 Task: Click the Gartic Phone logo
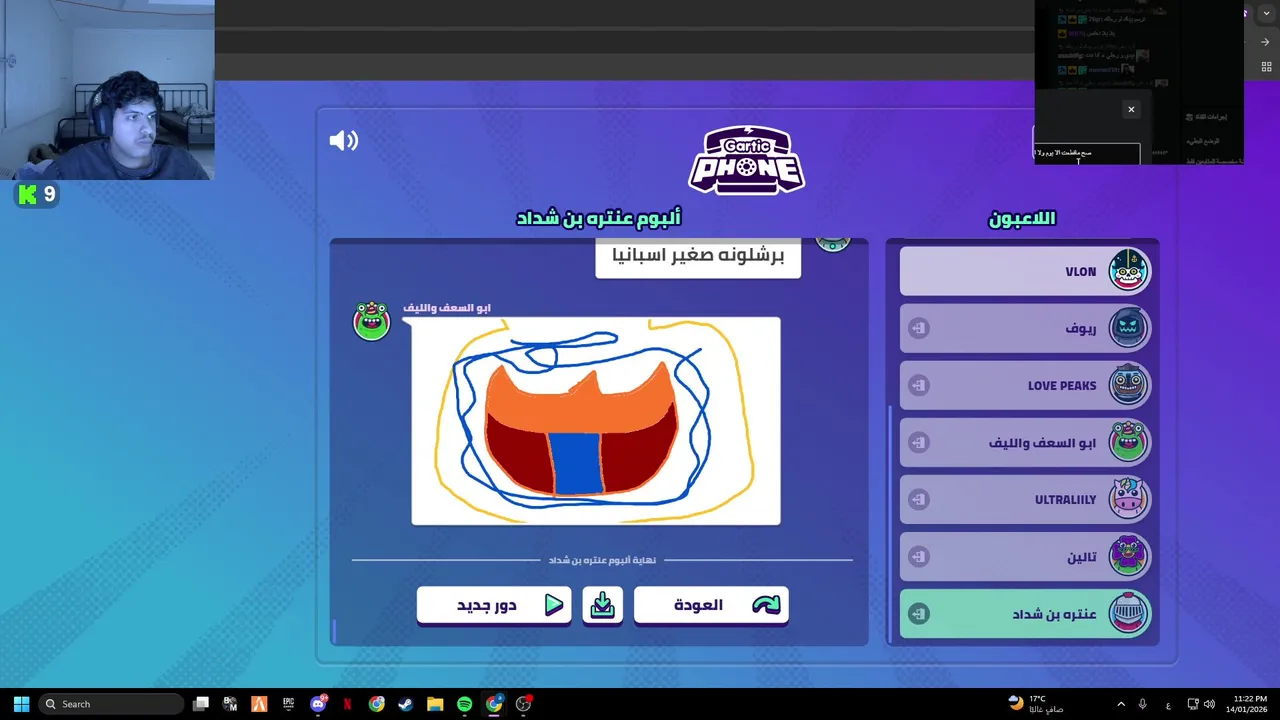pos(746,160)
